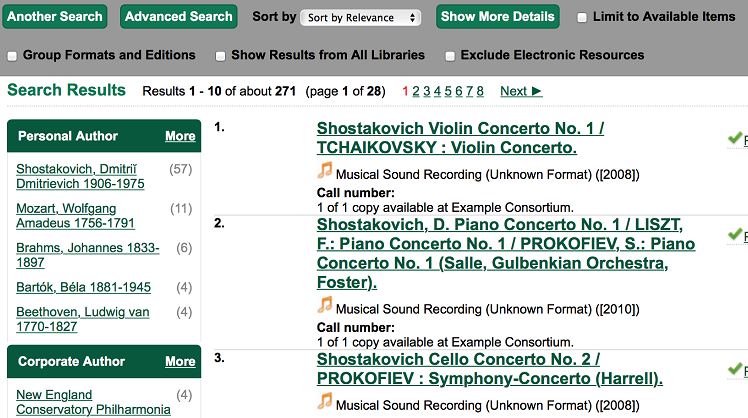Click the Show More Details button
Viewport: 748px width, 418px height.
click(x=498, y=16)
